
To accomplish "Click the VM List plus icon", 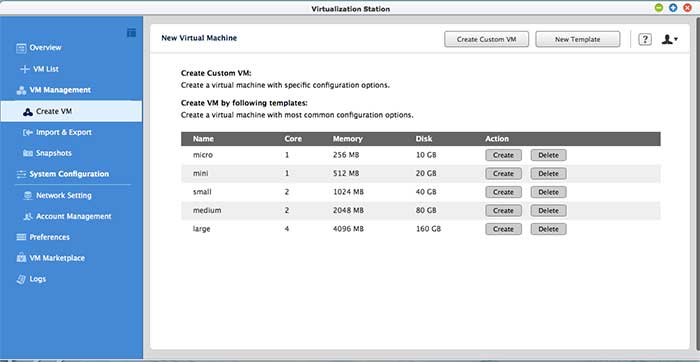I will click(x=25, y=69).
